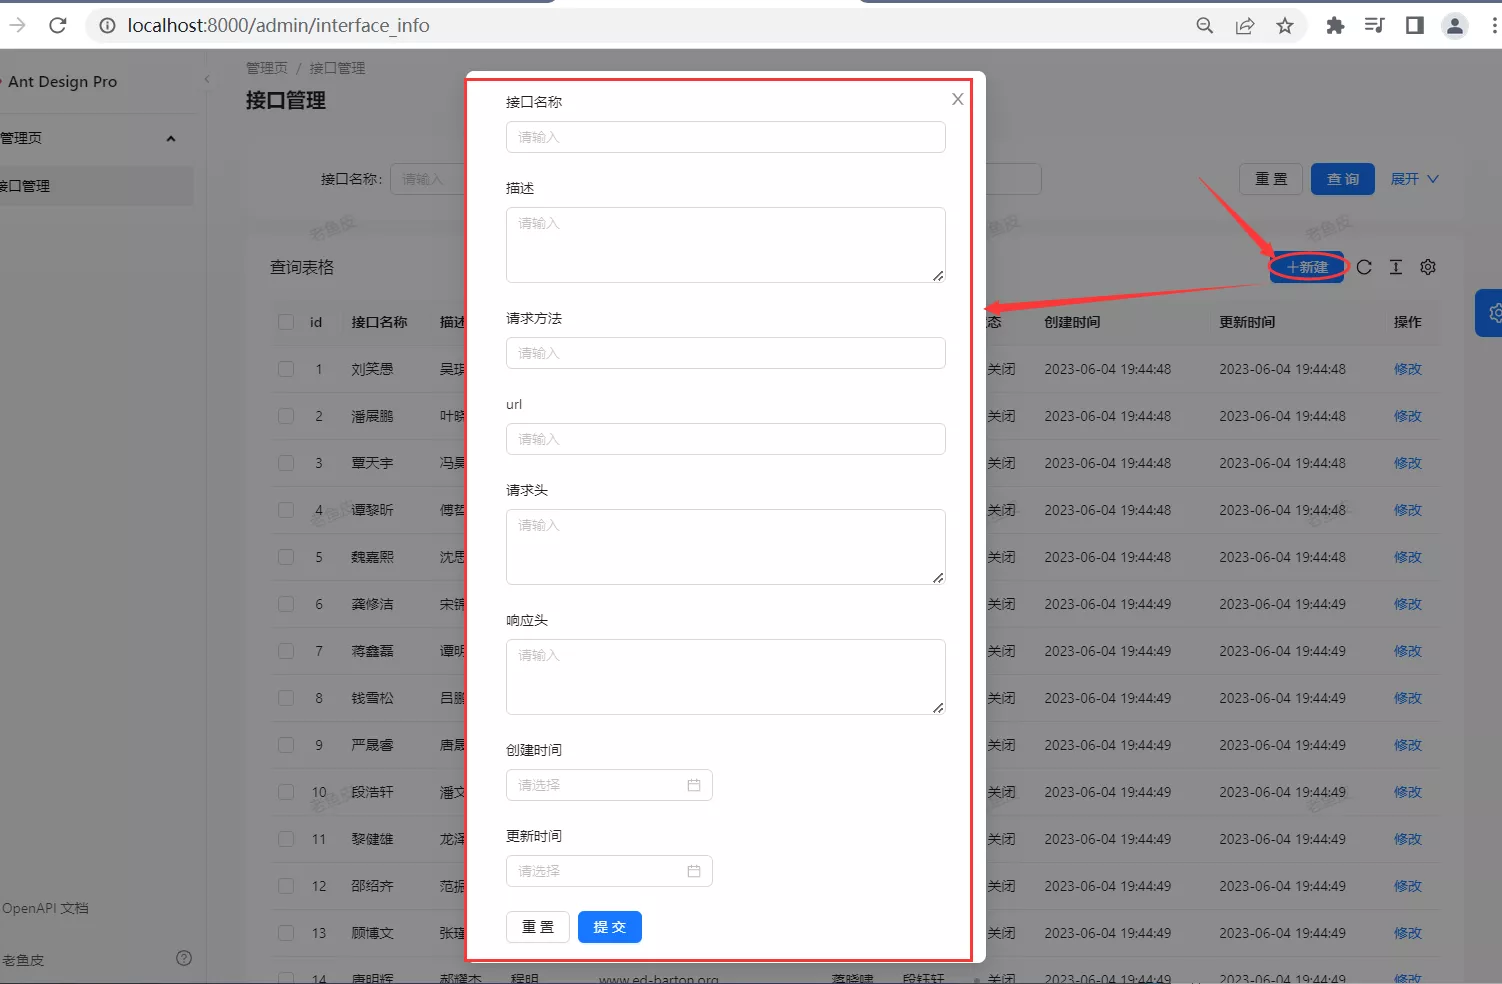Click 修改 for row 12 邵绍齐
Screen dimensions: 1502x984
[1408, 886]
